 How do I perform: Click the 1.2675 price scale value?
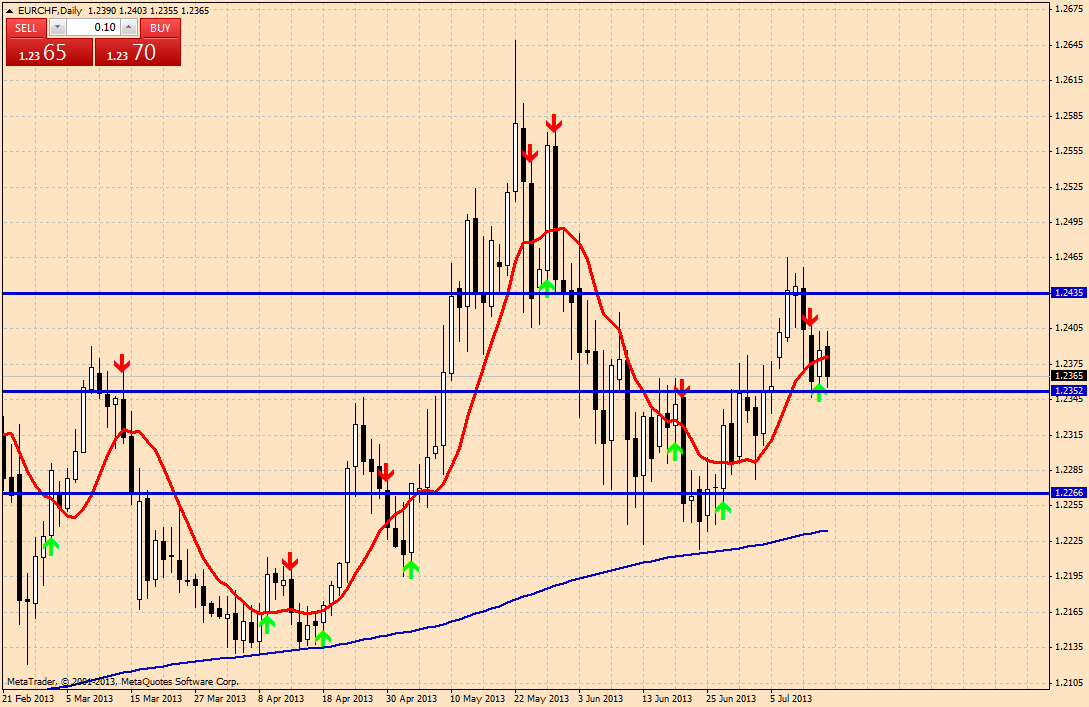click(1069, 9)
